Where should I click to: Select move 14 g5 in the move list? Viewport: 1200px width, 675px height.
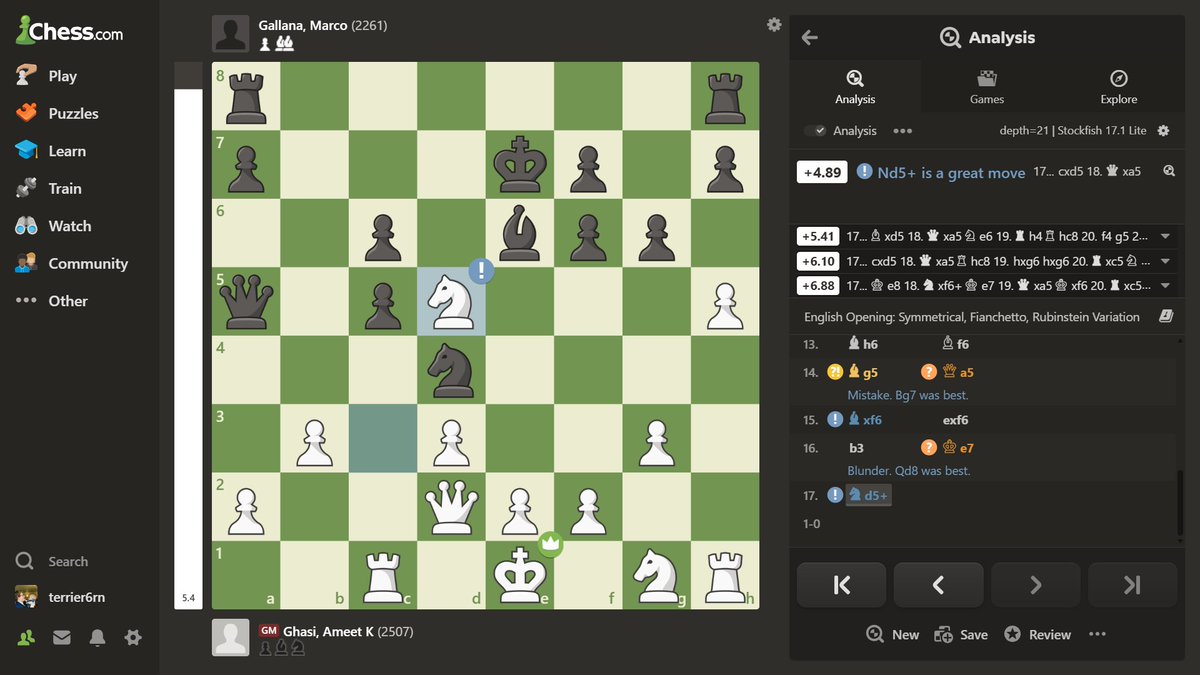click(862, 371)
